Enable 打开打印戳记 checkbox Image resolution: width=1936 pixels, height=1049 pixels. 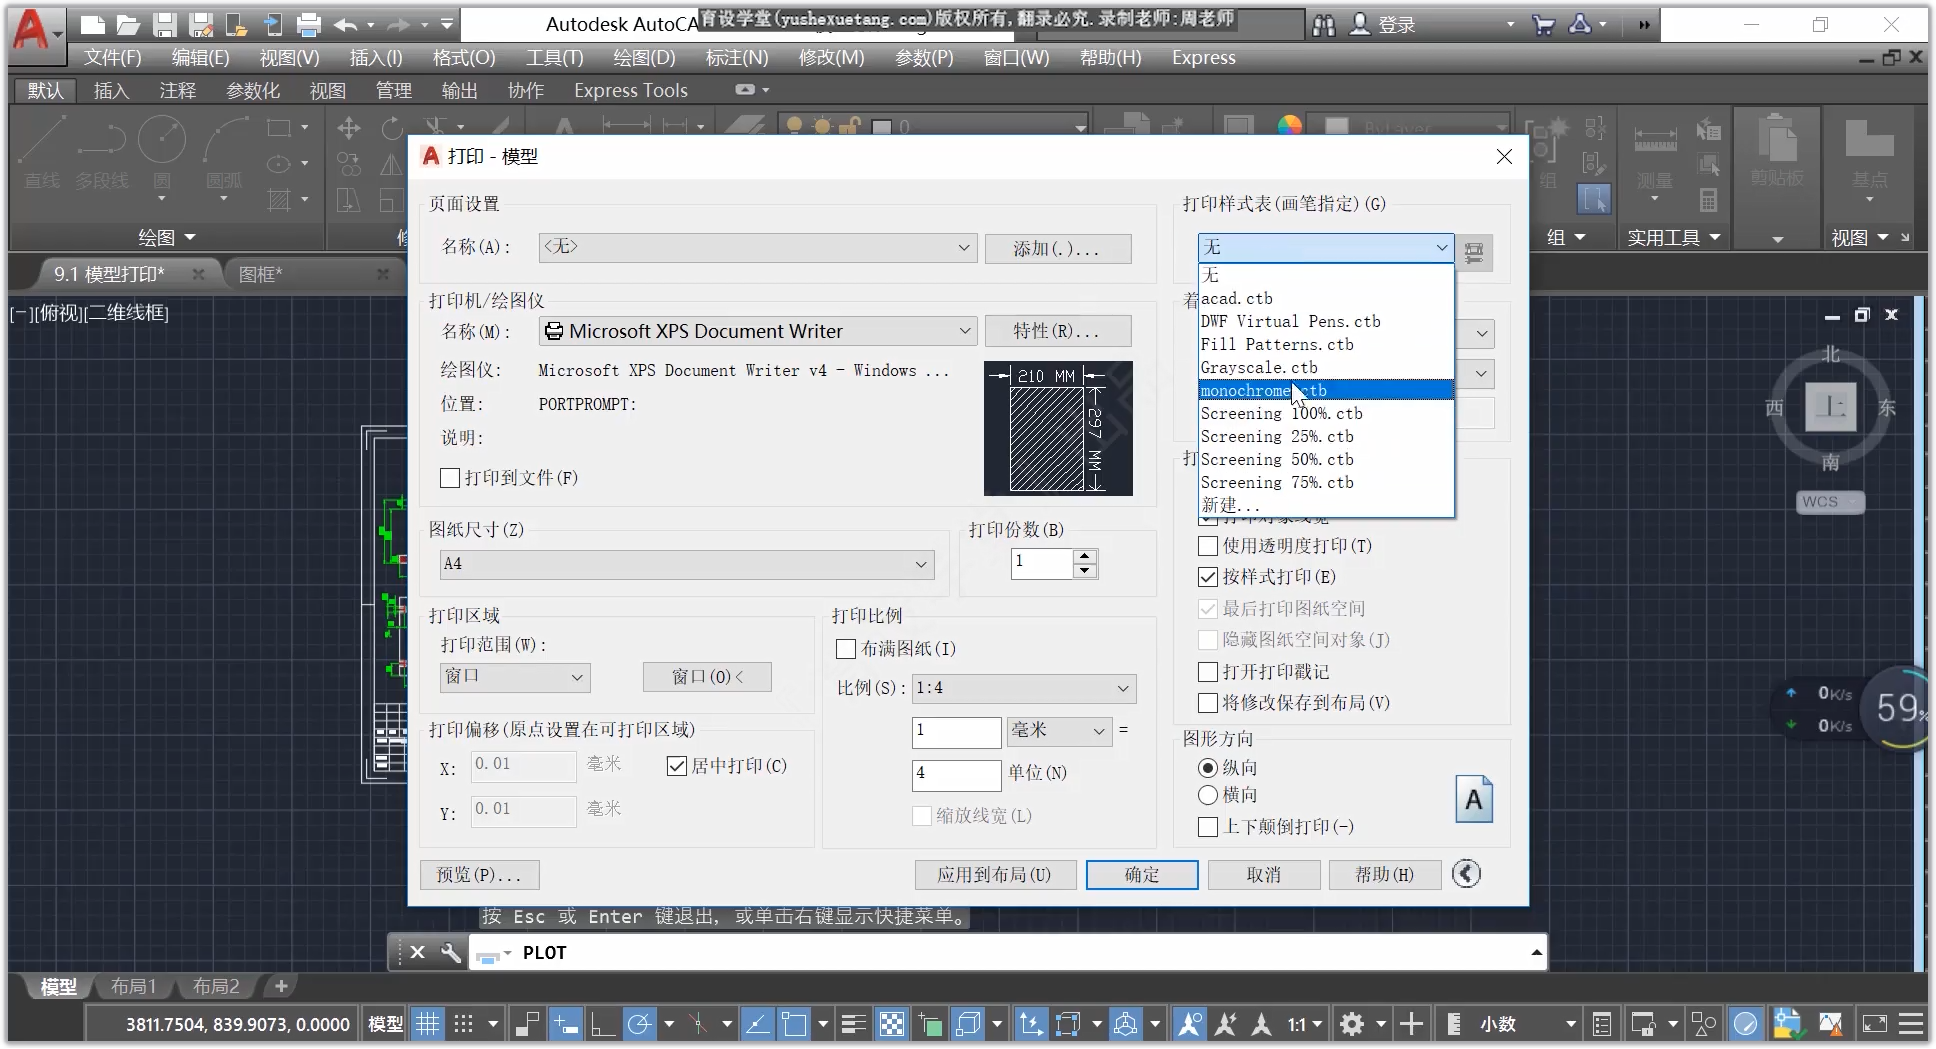pos(1208,672)
